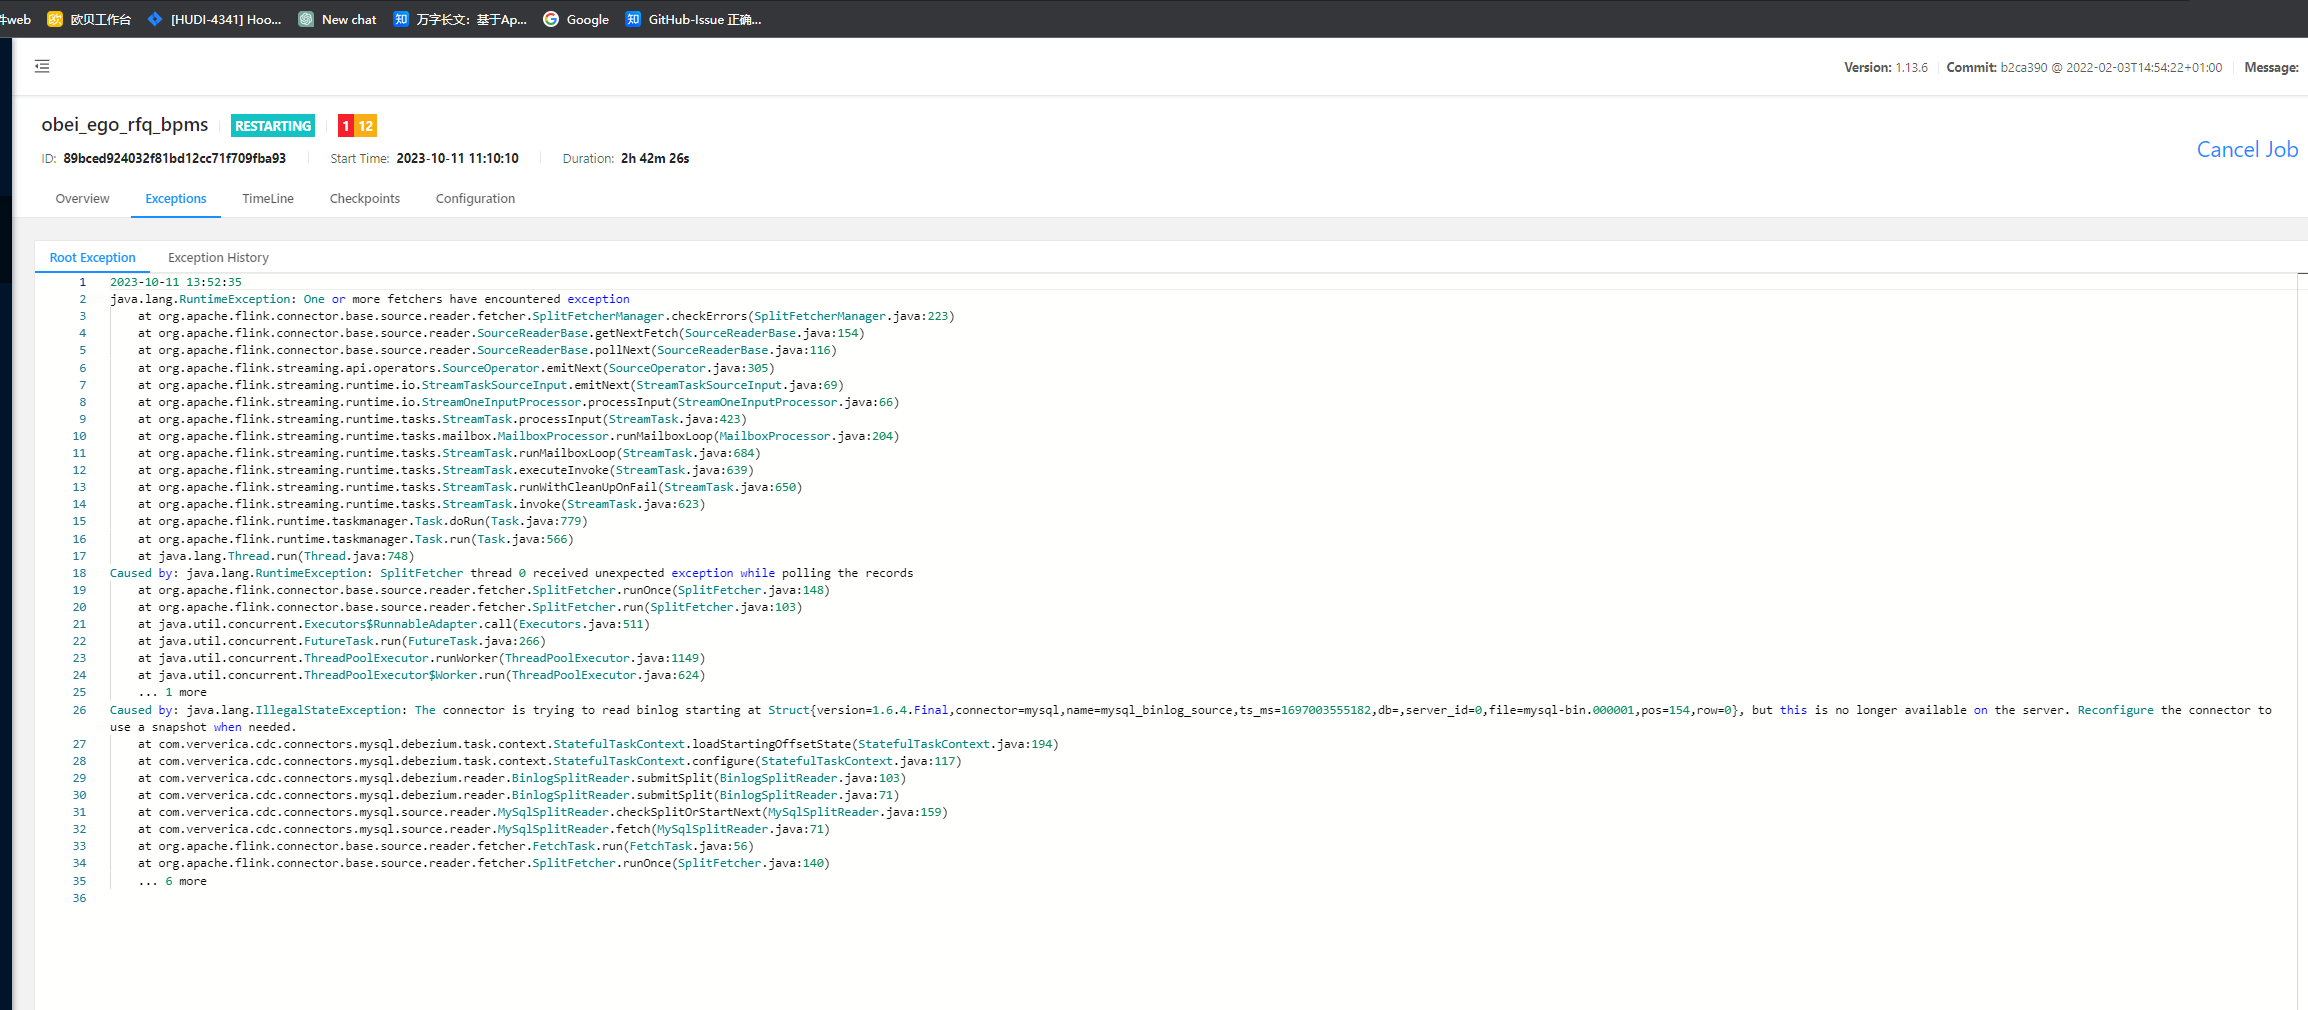Select job ID 89bced924032f81bd12cc71f709fba93

175,158
